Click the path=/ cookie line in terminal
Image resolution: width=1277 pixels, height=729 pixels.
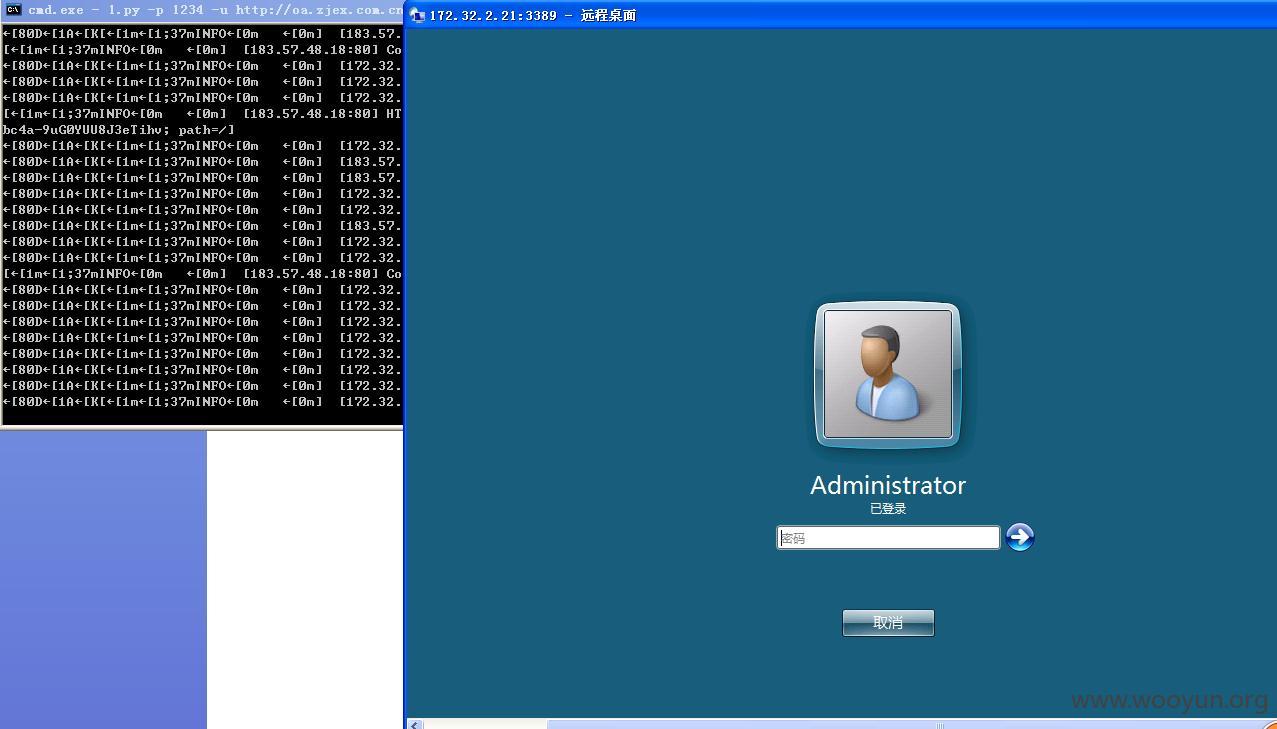click(118, 129)
